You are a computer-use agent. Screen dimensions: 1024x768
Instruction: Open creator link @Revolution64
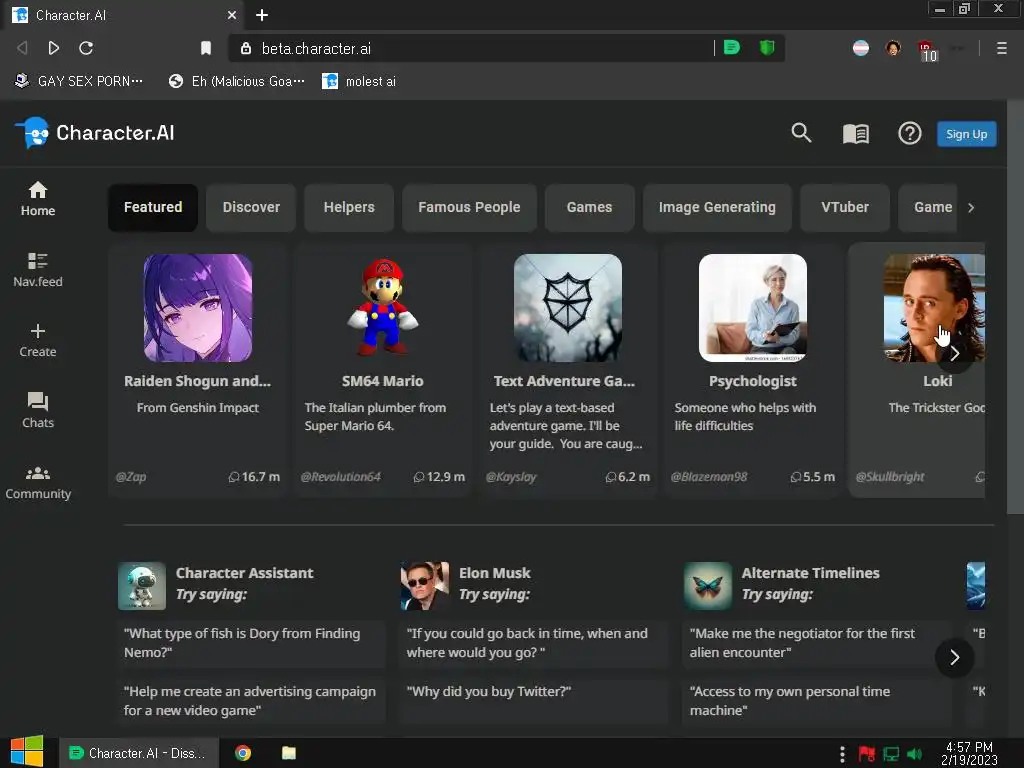(x=340, y=477)
